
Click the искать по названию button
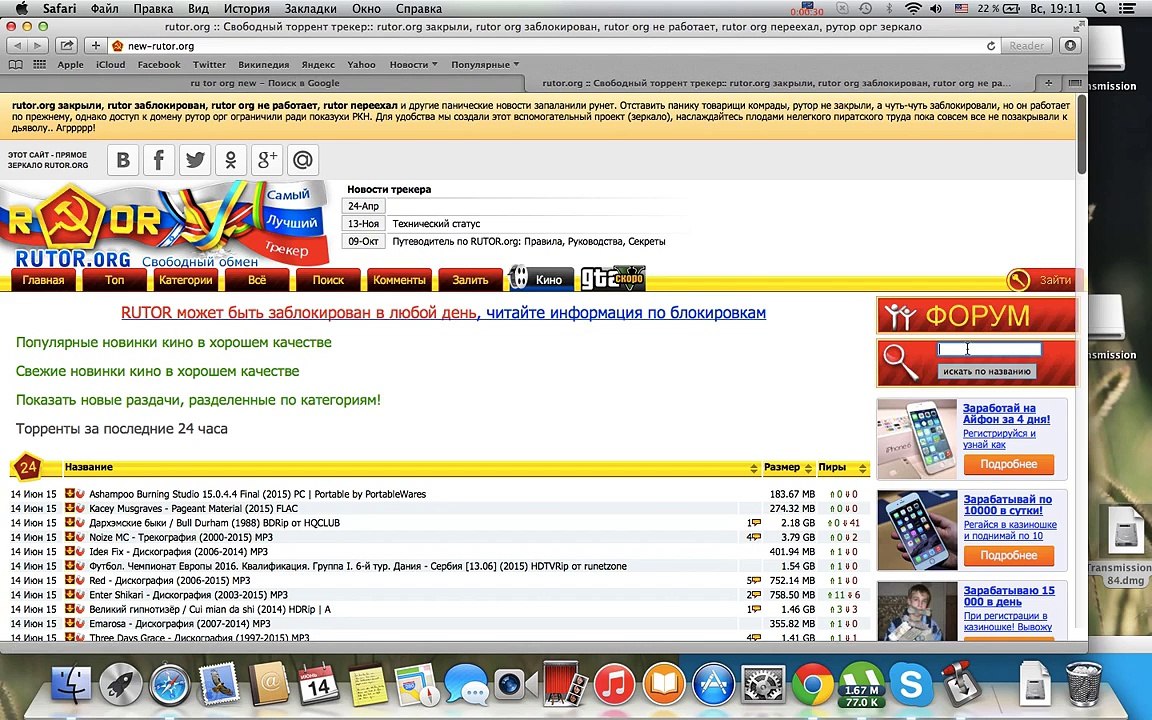987,372
